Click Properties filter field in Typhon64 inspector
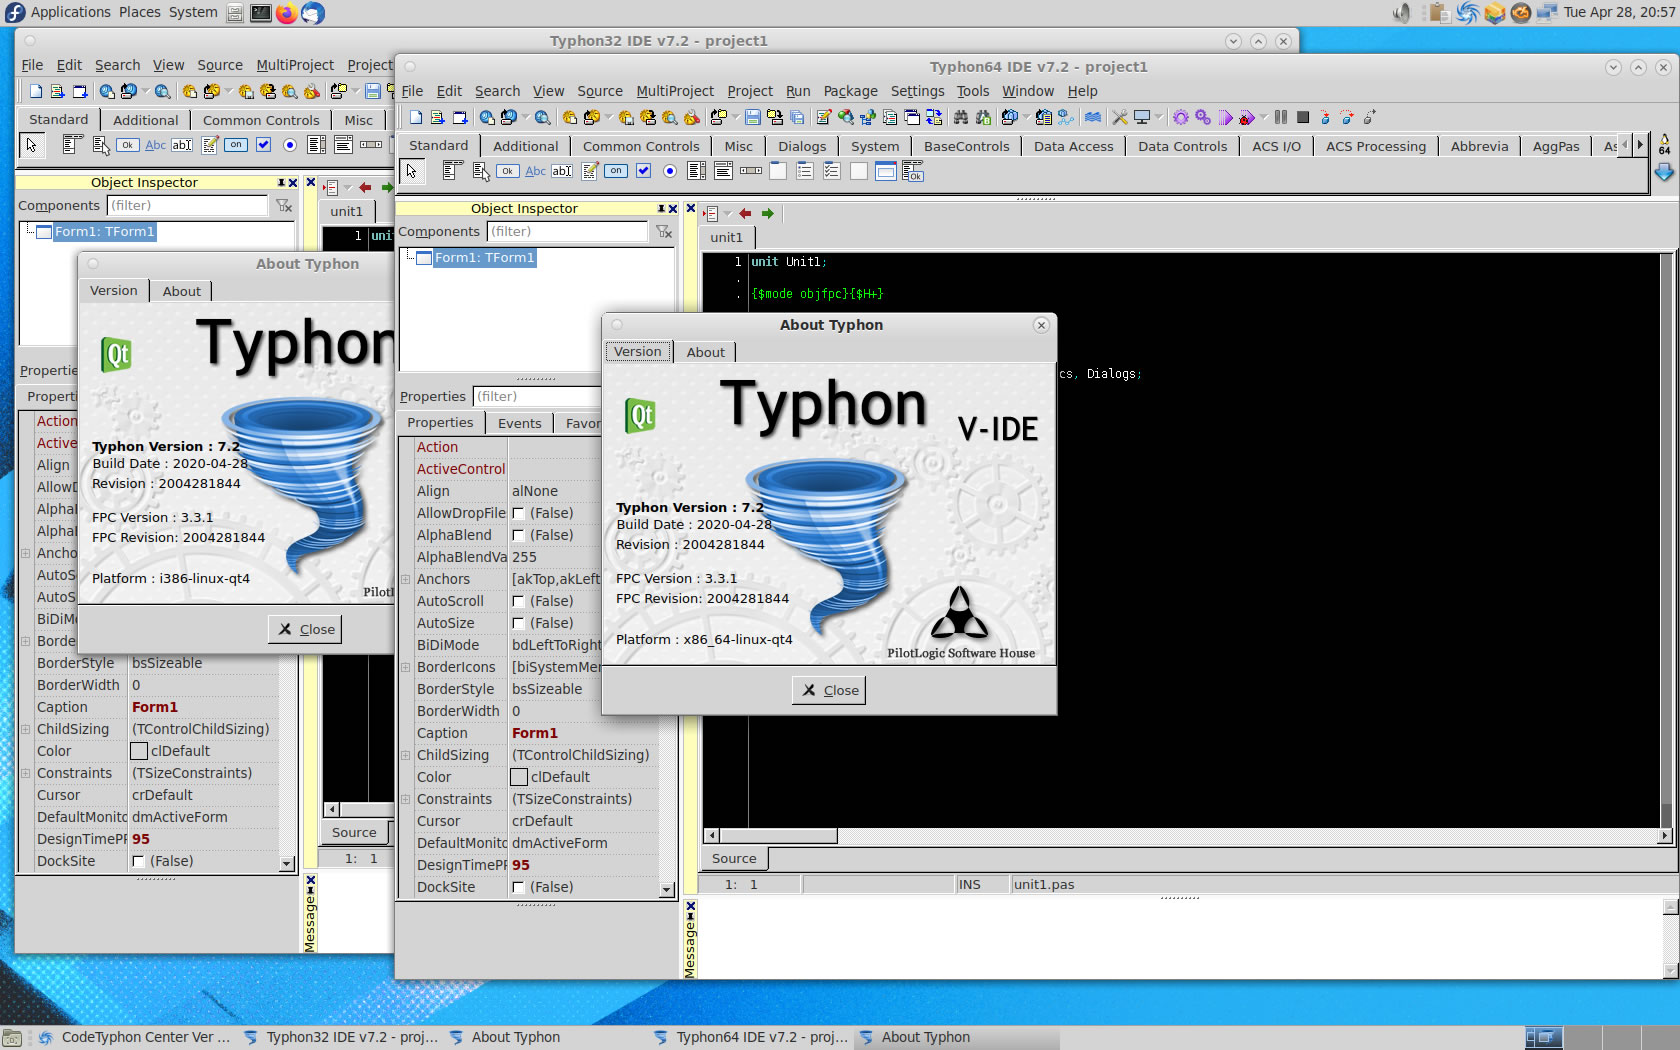 tap(536, 397)
